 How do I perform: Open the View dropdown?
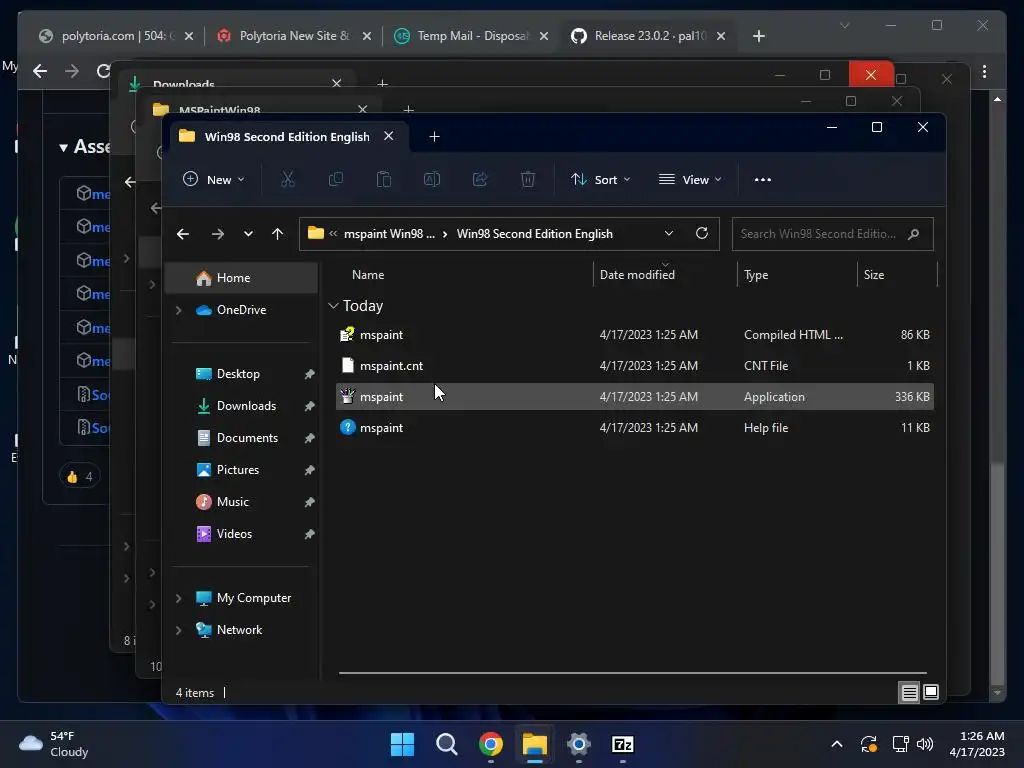pos(690,180)
